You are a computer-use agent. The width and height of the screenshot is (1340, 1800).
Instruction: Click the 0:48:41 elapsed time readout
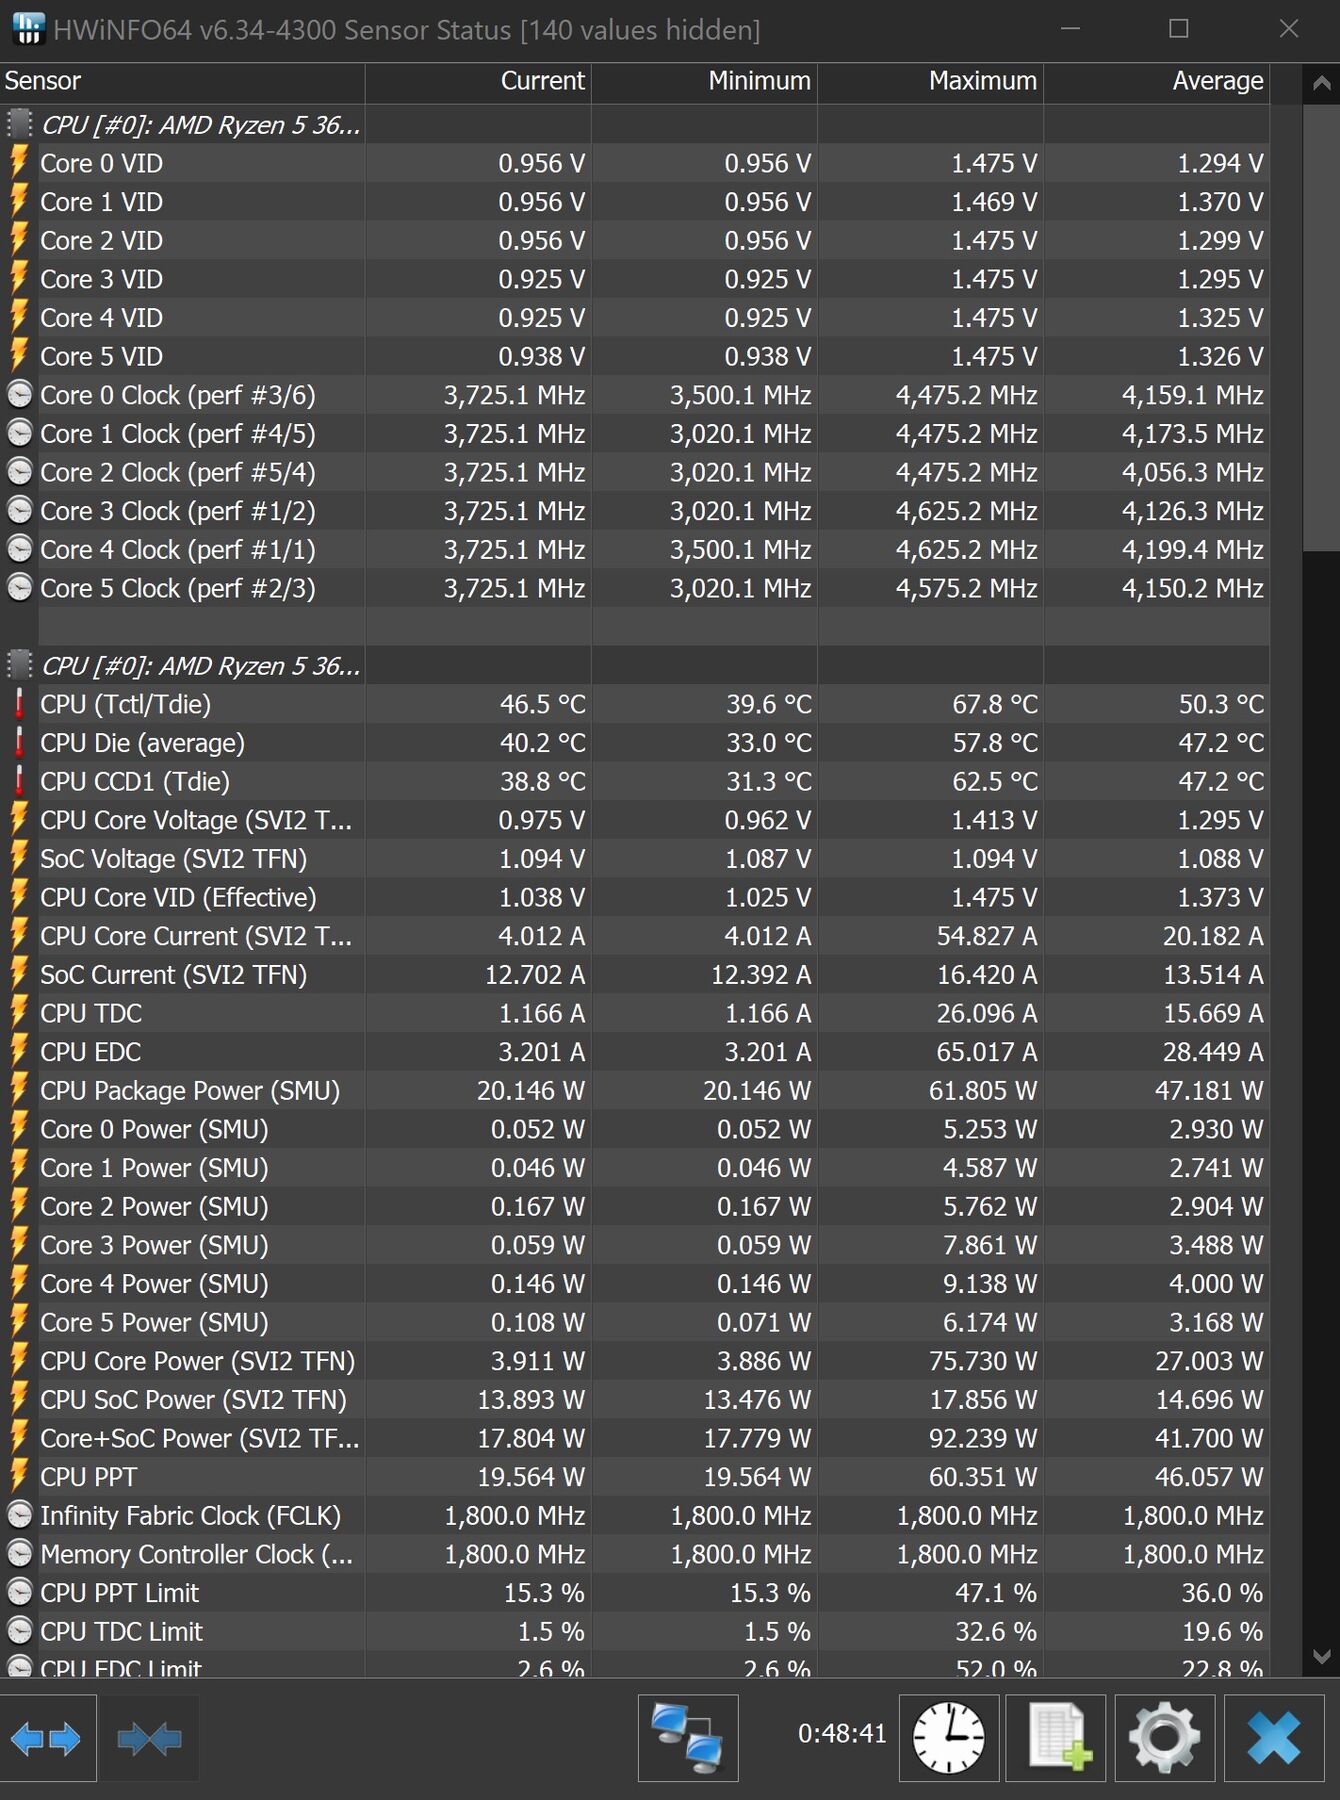tap(842, 1733)
